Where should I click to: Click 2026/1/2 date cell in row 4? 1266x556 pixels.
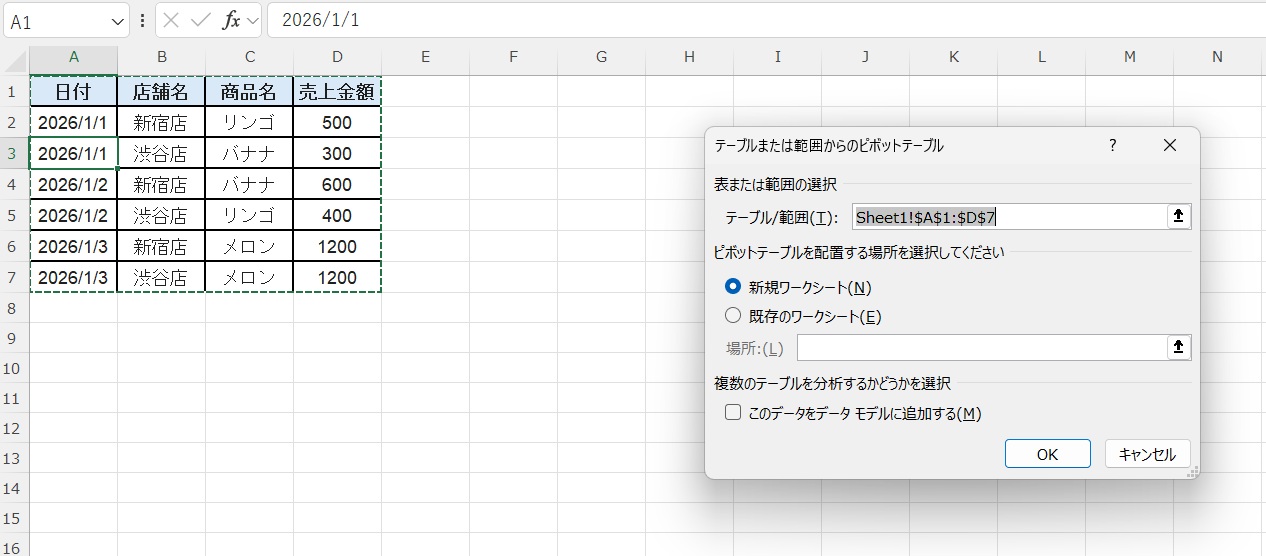[74, 184]
